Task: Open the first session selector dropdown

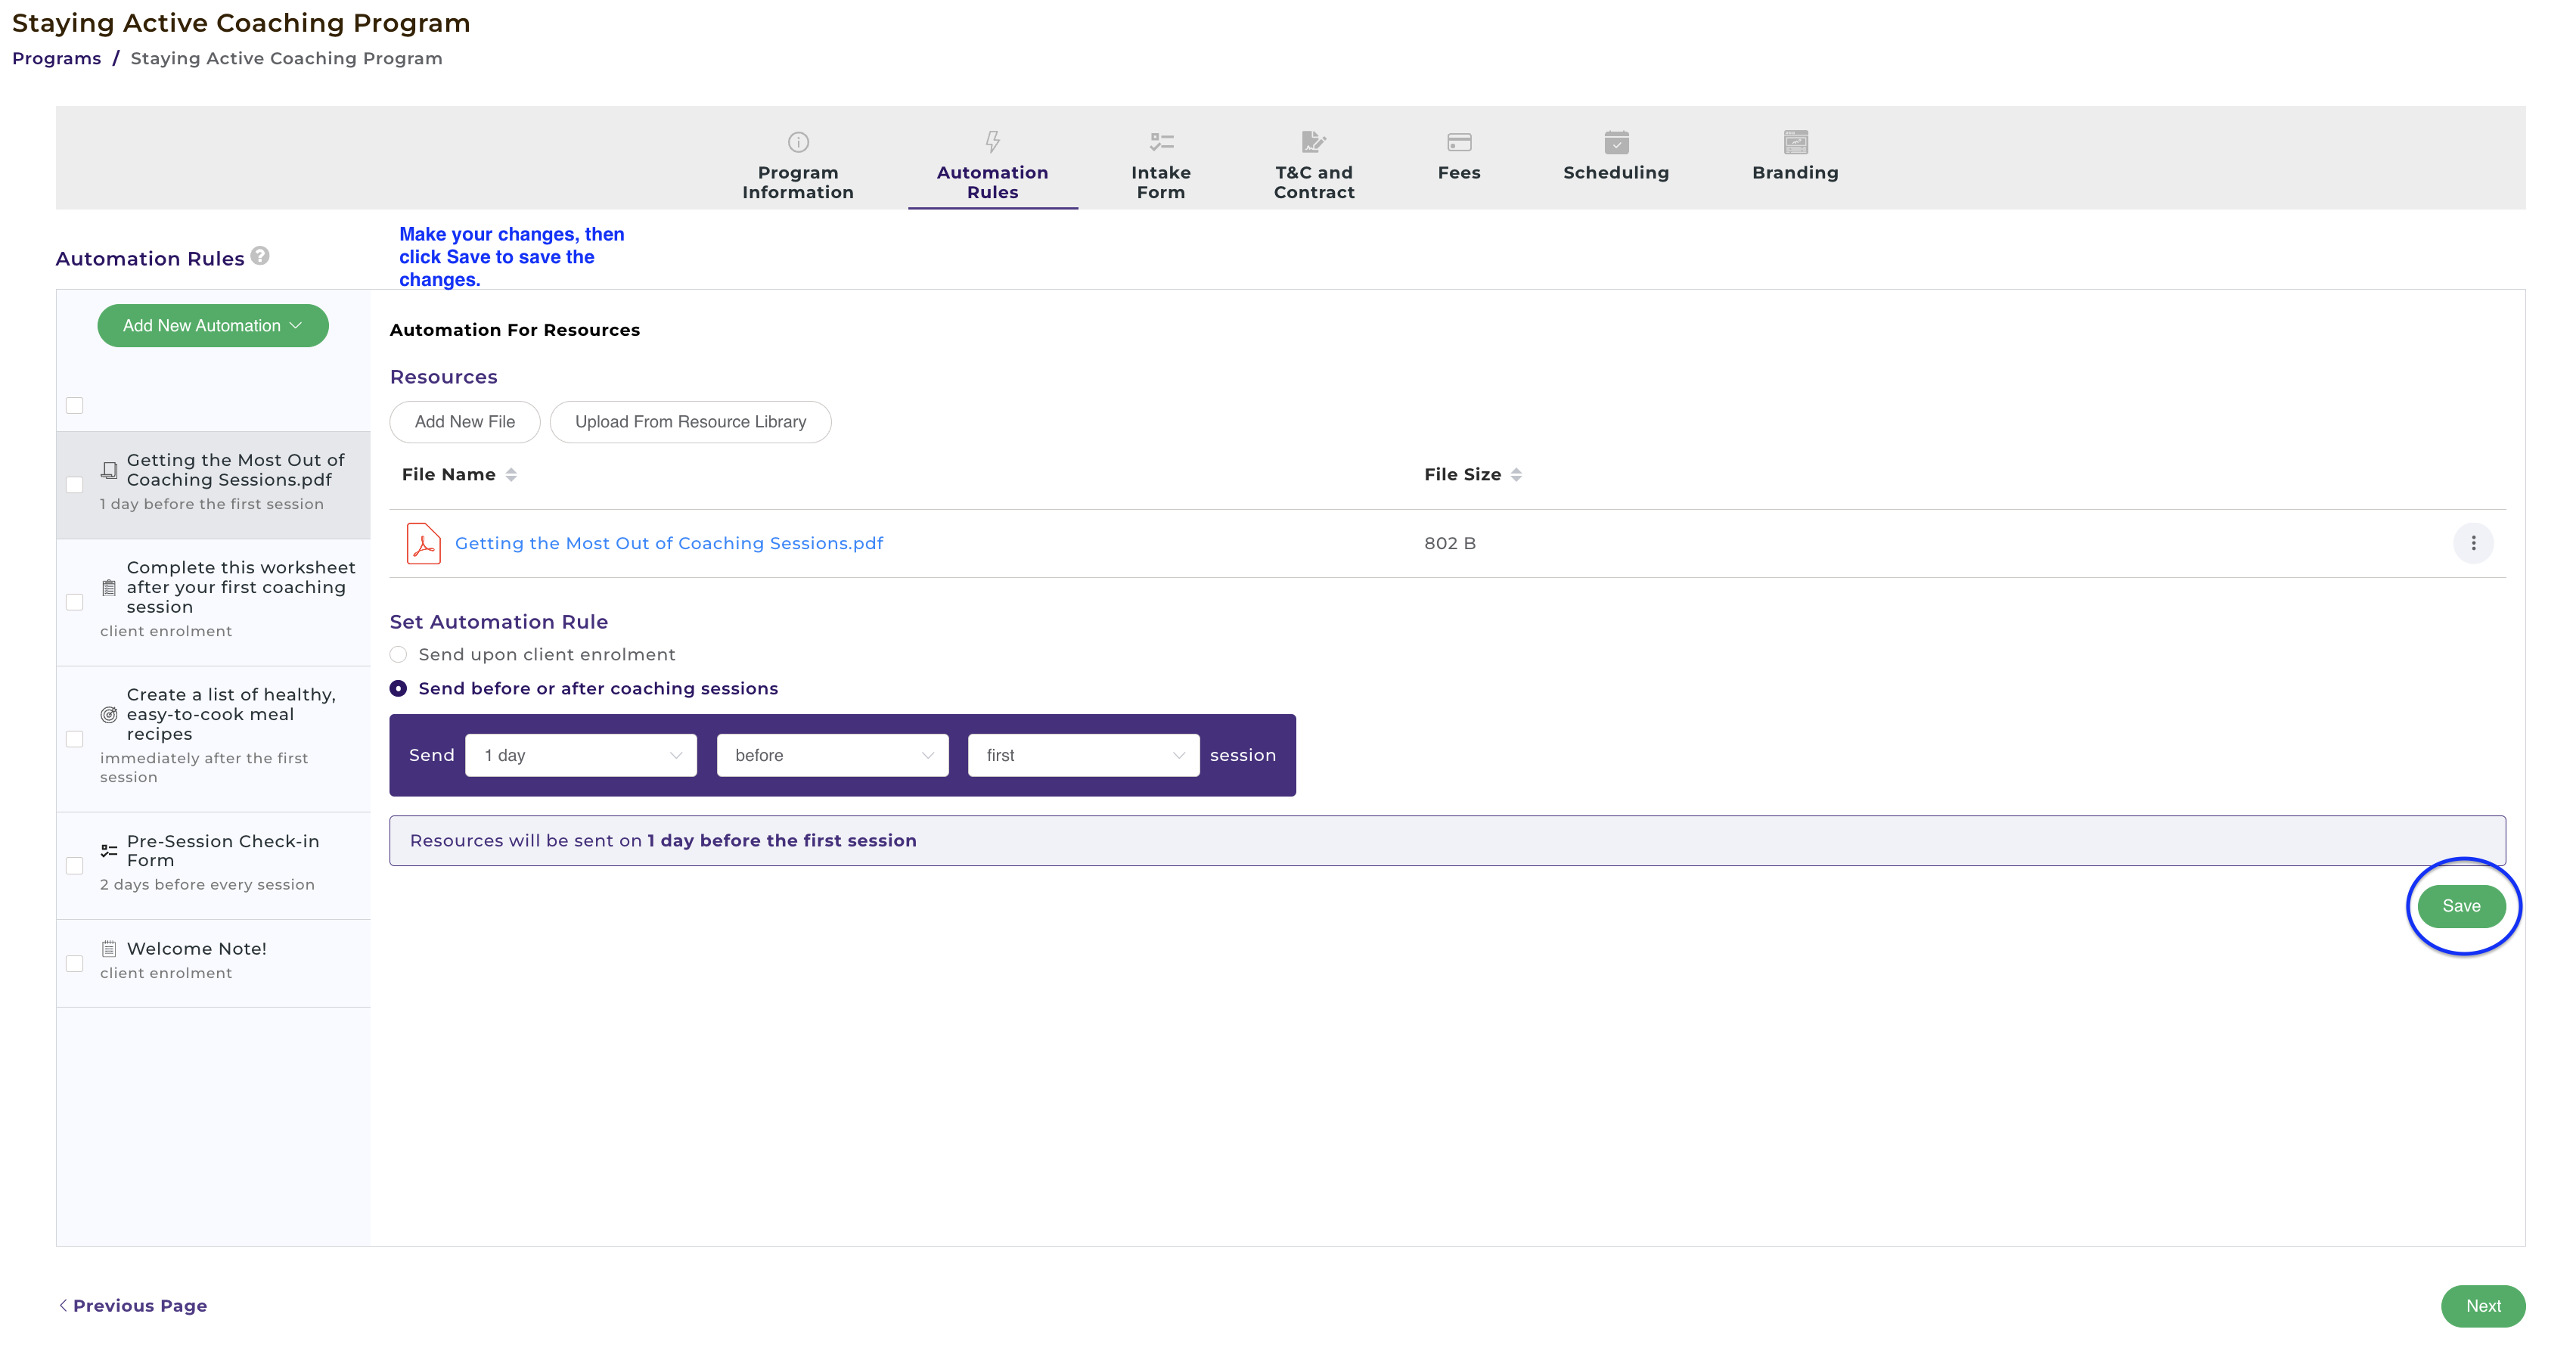Action: pos(1083,756)
